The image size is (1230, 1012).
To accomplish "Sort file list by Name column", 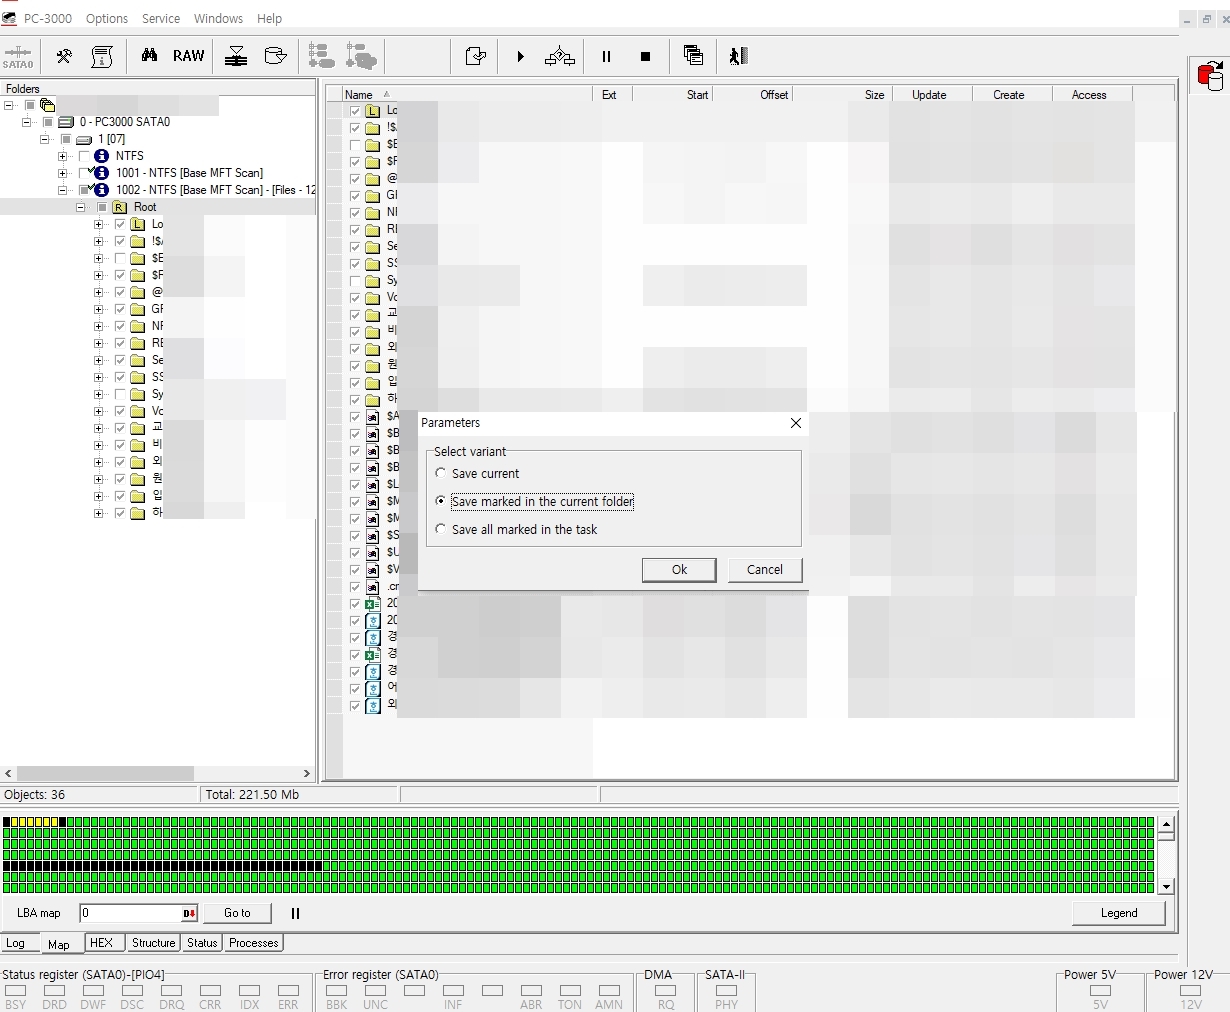I will click(467, 94).
